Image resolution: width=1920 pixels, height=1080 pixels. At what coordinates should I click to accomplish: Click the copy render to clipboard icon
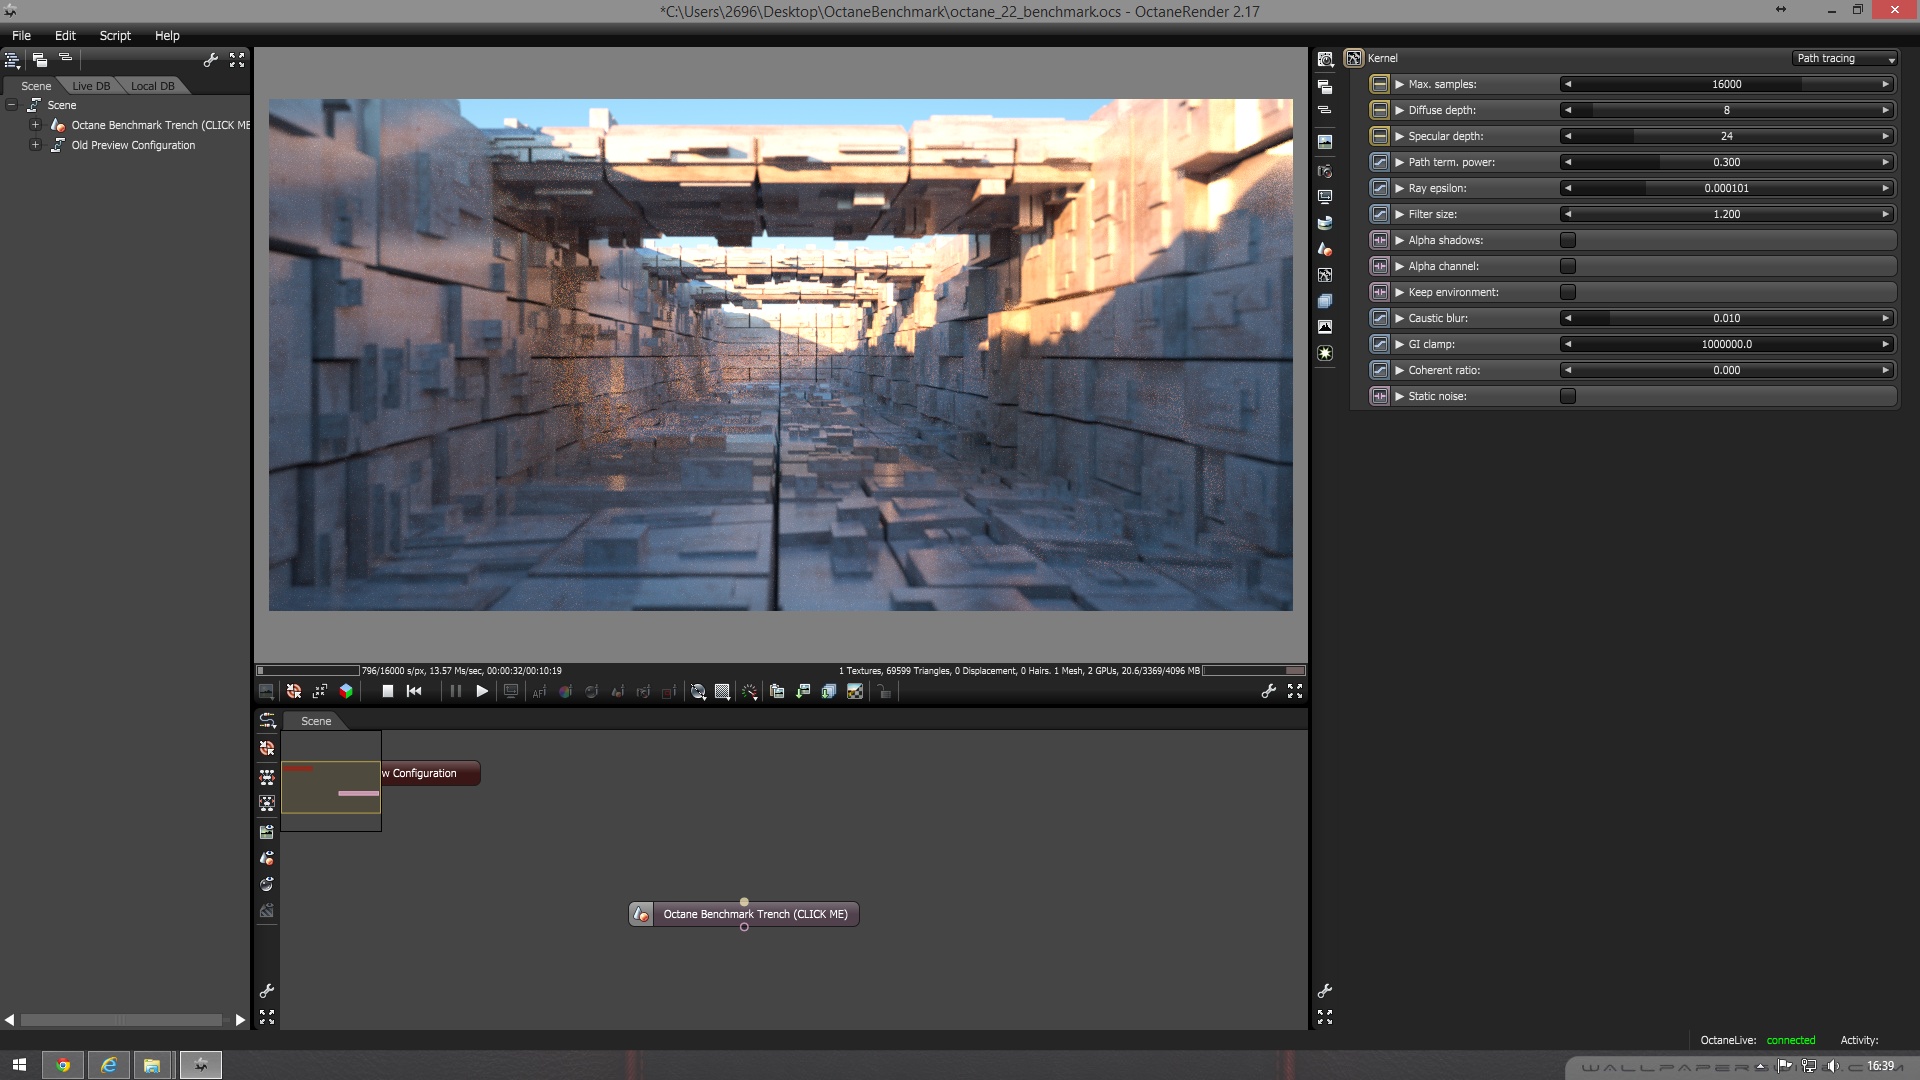click(777, 691)
